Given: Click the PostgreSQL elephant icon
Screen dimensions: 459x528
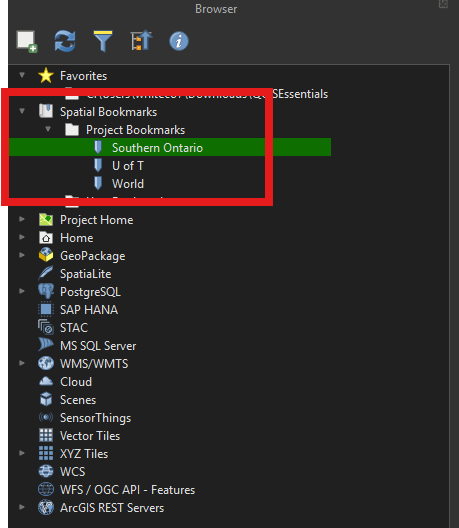Looking at the screenshot, I should pos(46,291).
